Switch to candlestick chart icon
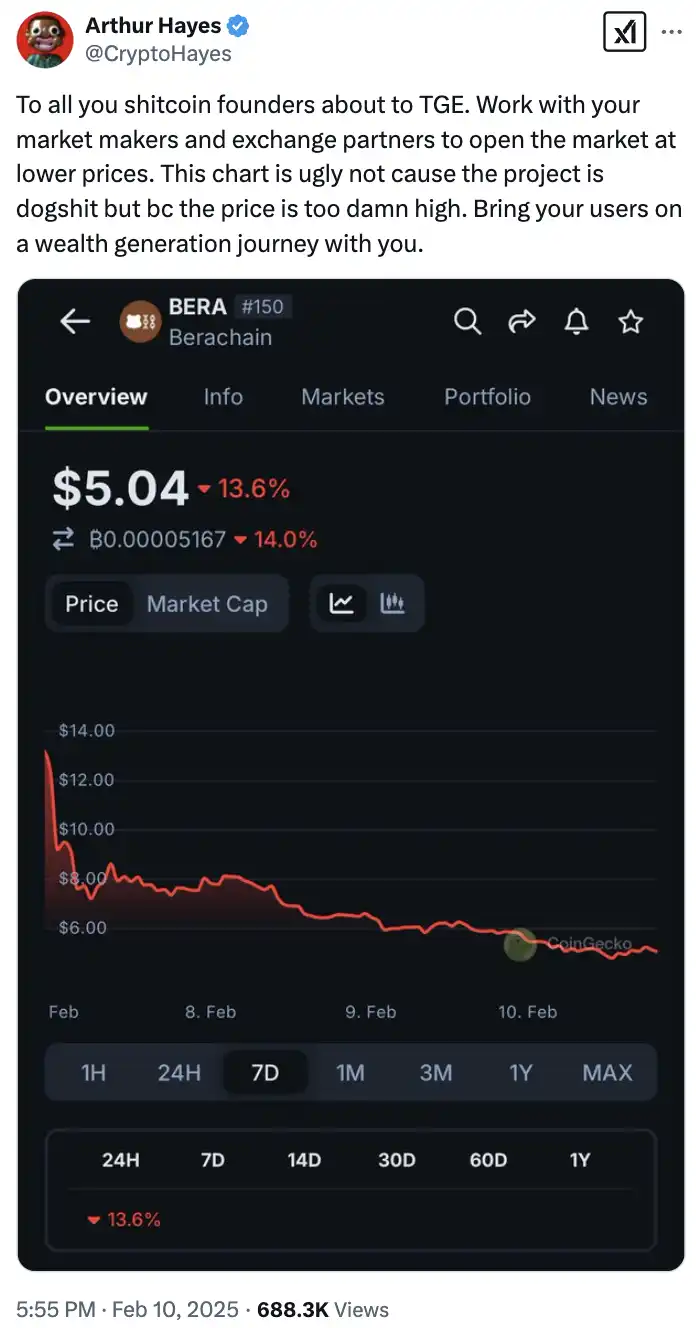The height and width of the screenshot is (1328, 696). click(392, 603)
